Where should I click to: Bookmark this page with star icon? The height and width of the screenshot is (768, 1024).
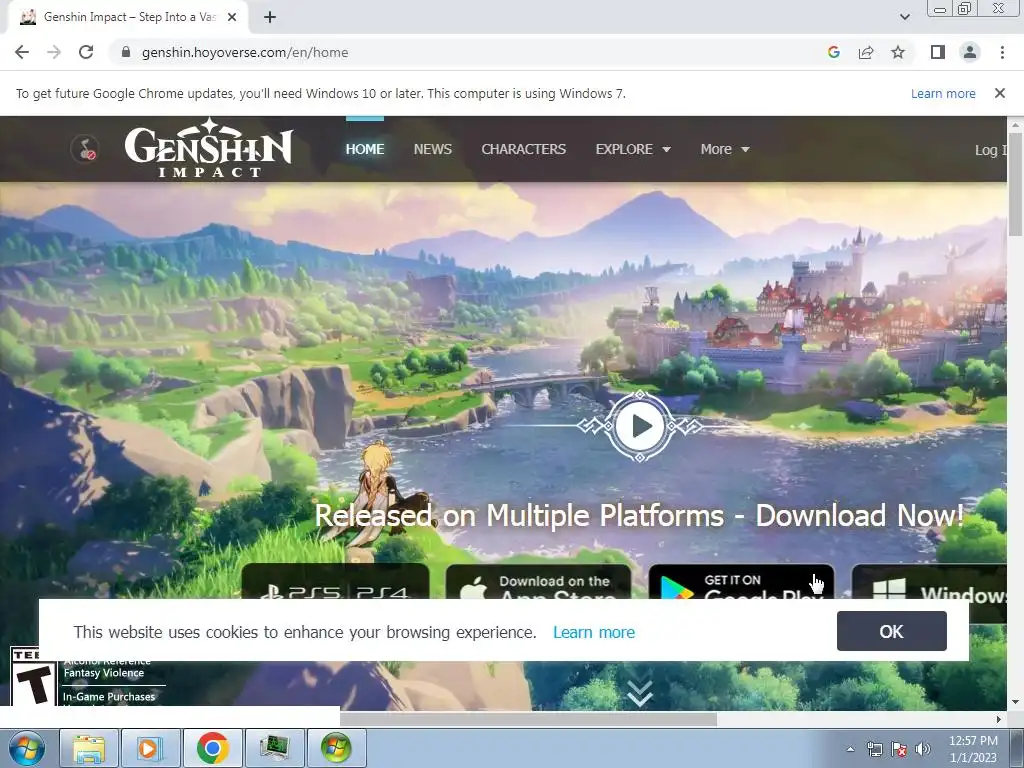click(898, 52)
